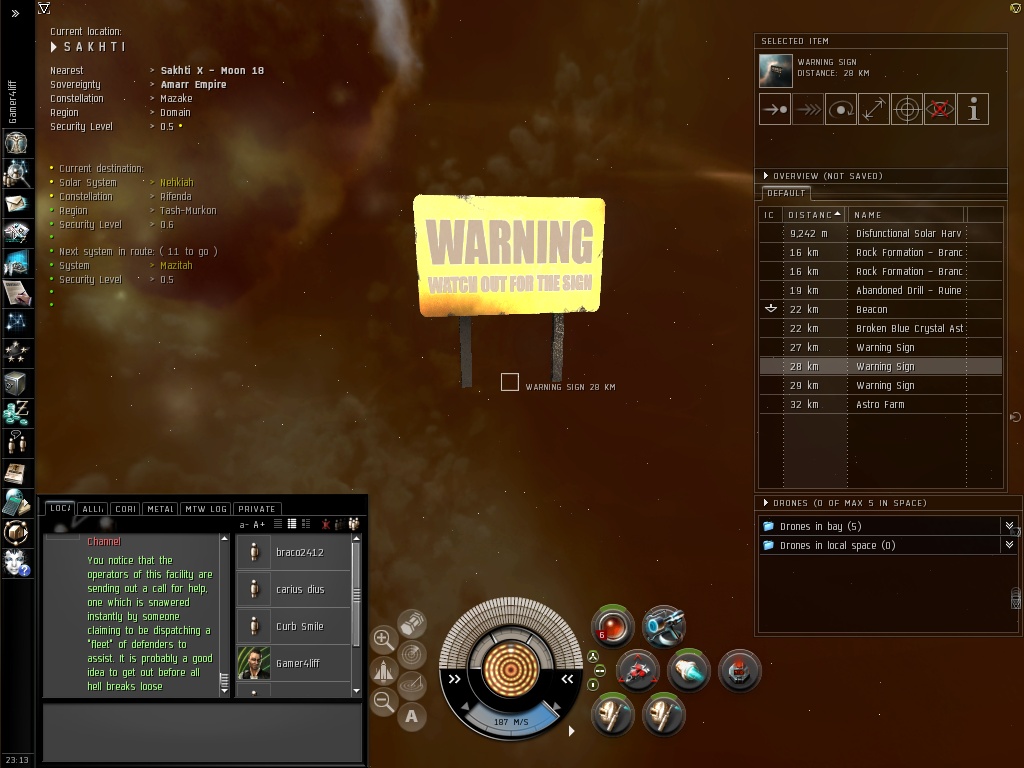This screenshot has width=1024, height=768.
Task: Toggle autopilot with the A button
Action: (411, 716)
